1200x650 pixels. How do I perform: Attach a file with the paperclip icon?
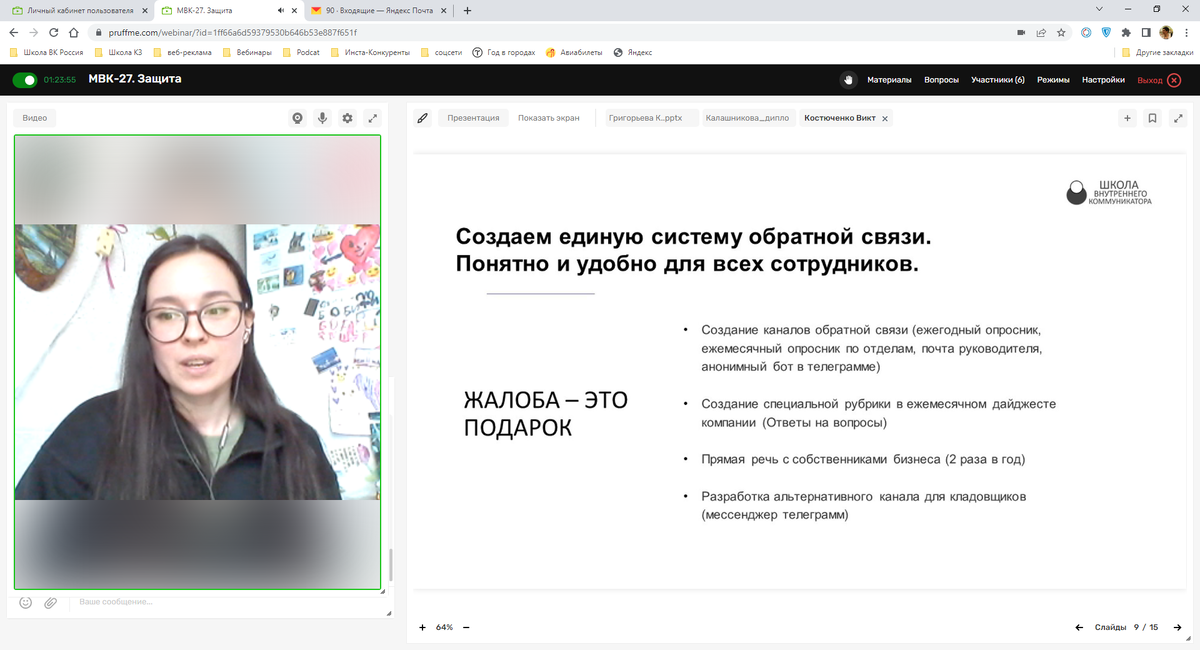tap(51, 602)
